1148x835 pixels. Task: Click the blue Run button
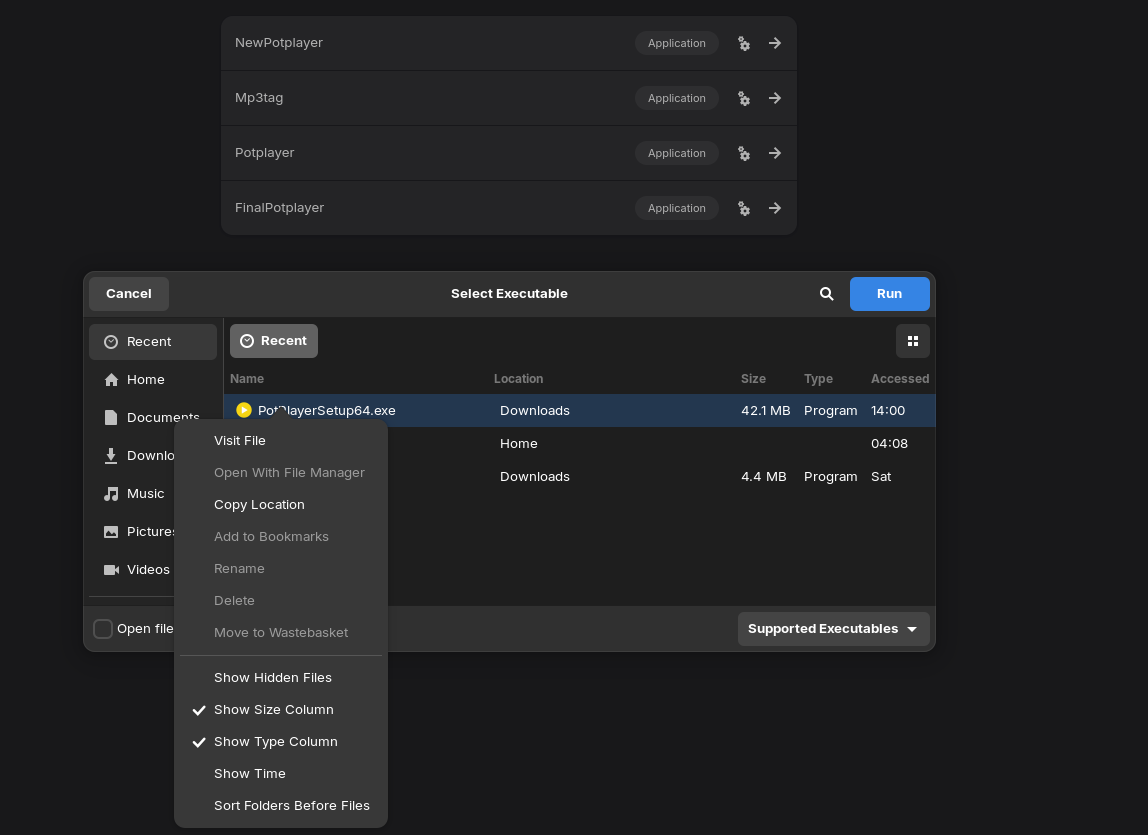click(890, 294)
